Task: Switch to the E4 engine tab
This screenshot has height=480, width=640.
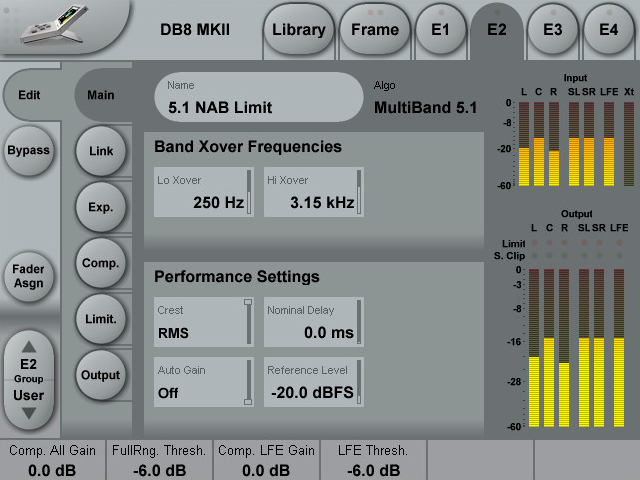Action: [608, 29]
